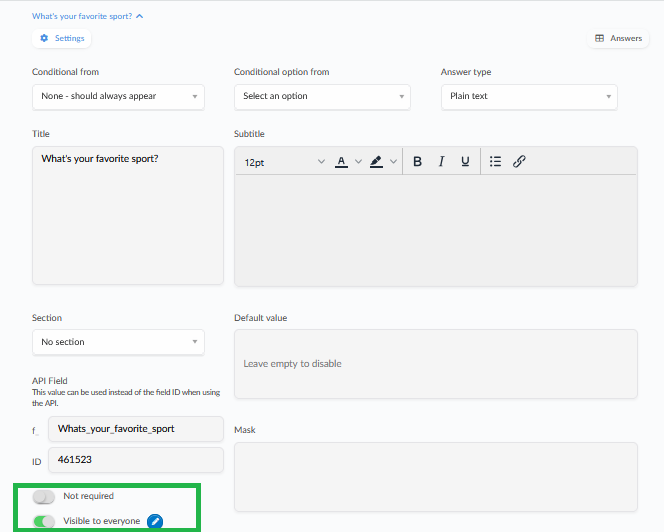Toggle the Not required switch

click(44, 497)
